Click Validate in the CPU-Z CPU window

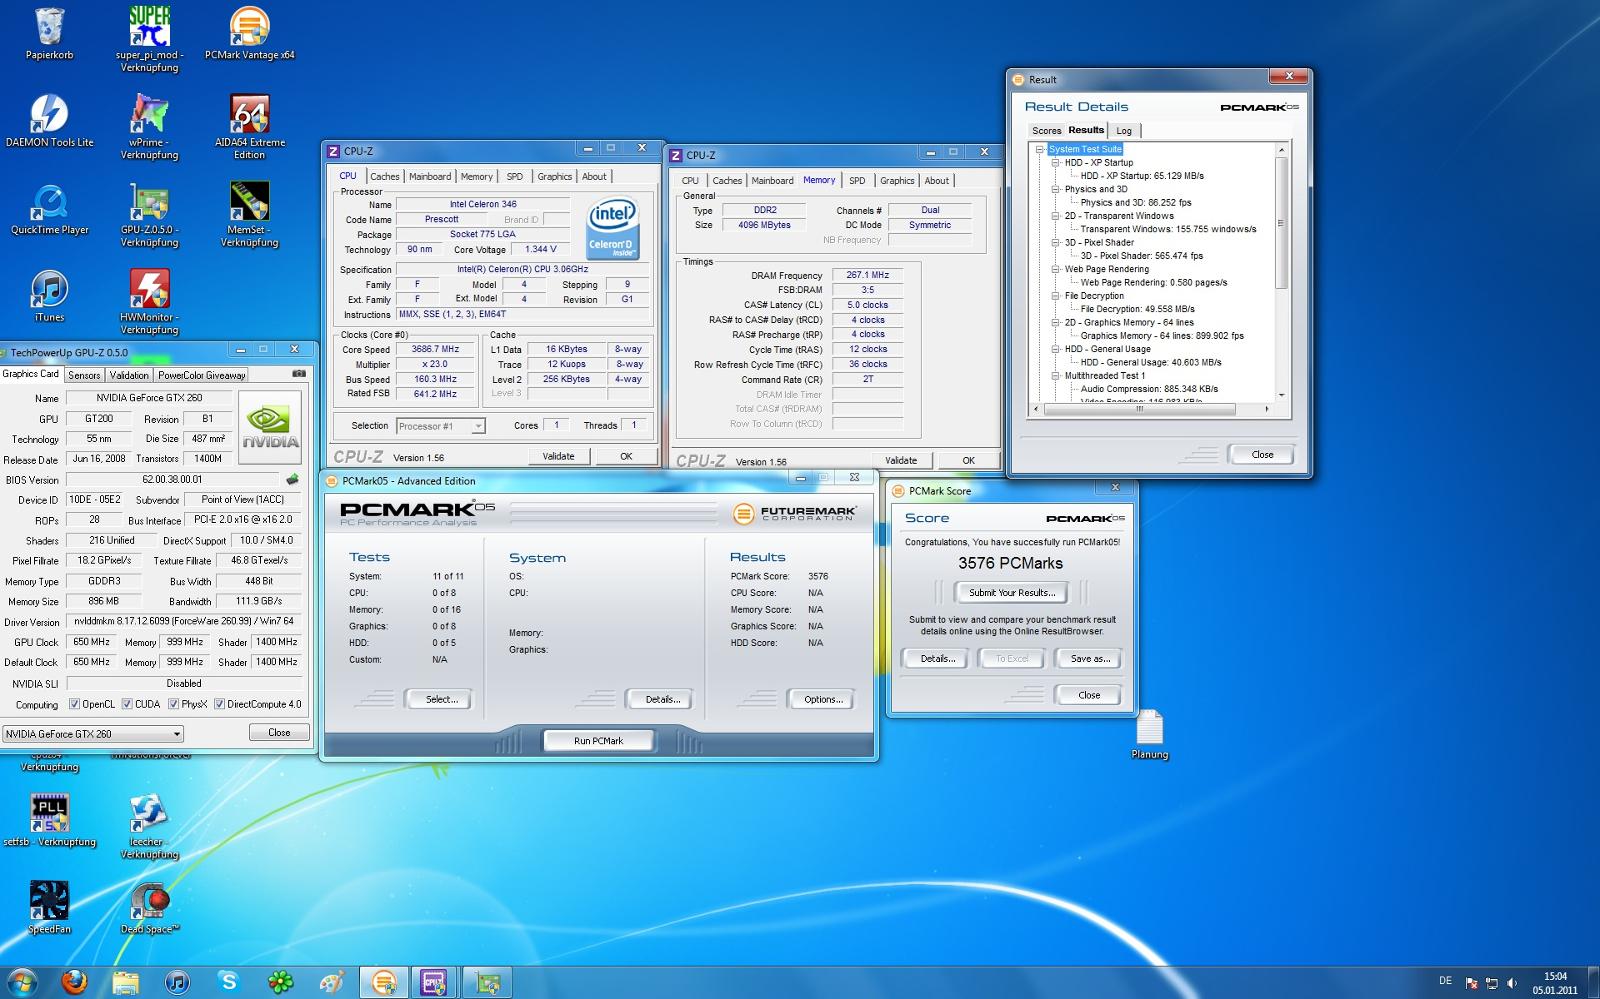558,456
